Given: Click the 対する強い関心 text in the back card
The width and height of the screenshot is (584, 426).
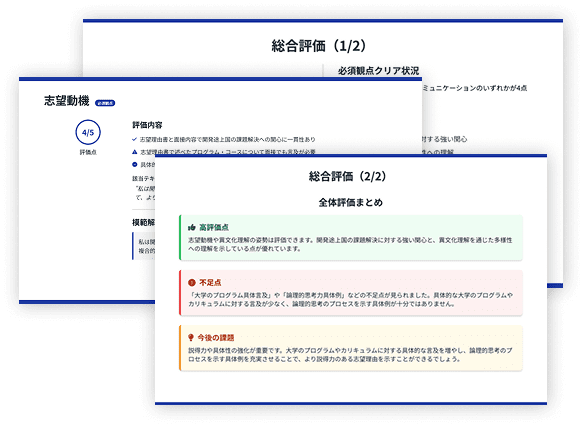Looking at the screenshot, I should (x=444, y=139).
